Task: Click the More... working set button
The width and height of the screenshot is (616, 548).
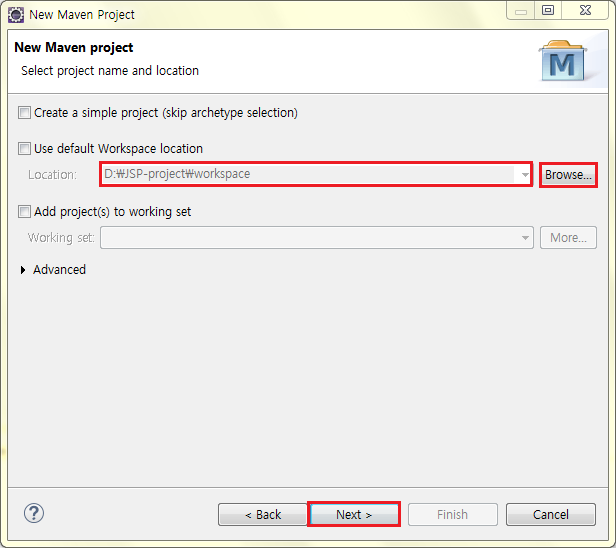Action: 568,237
